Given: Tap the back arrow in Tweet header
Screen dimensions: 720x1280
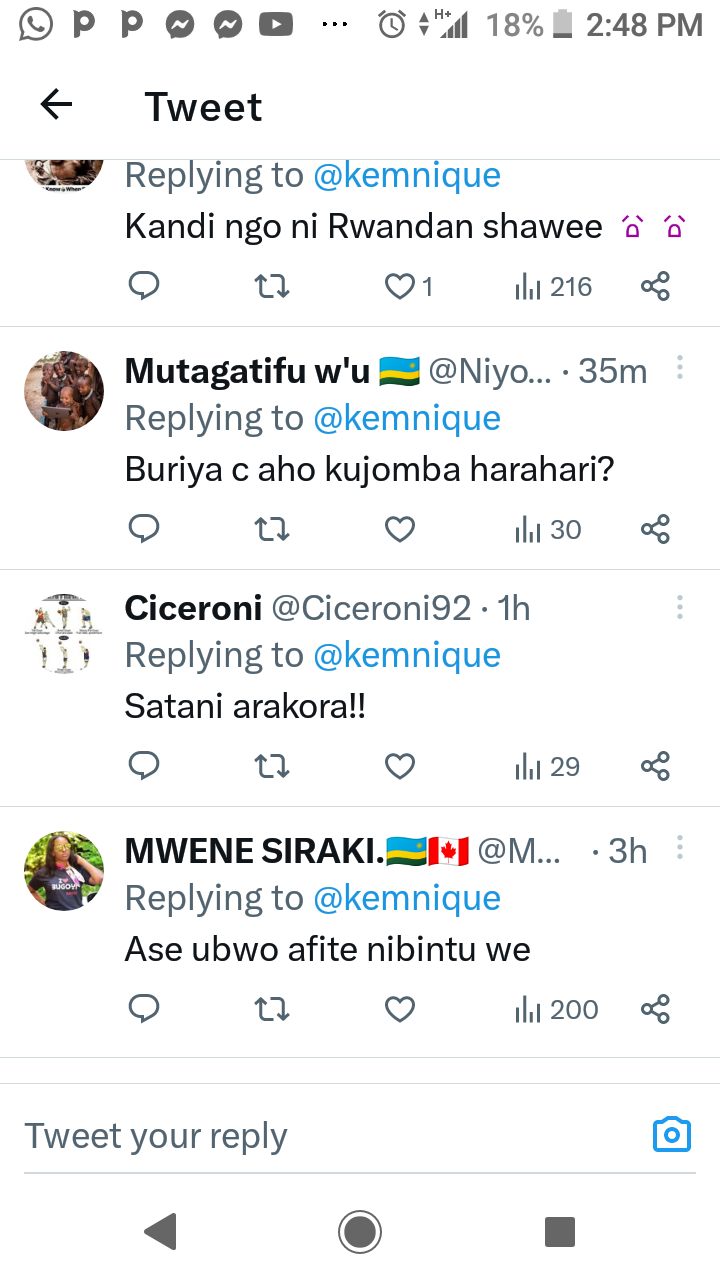Looking at the screenshot, I should click(56, 105).
